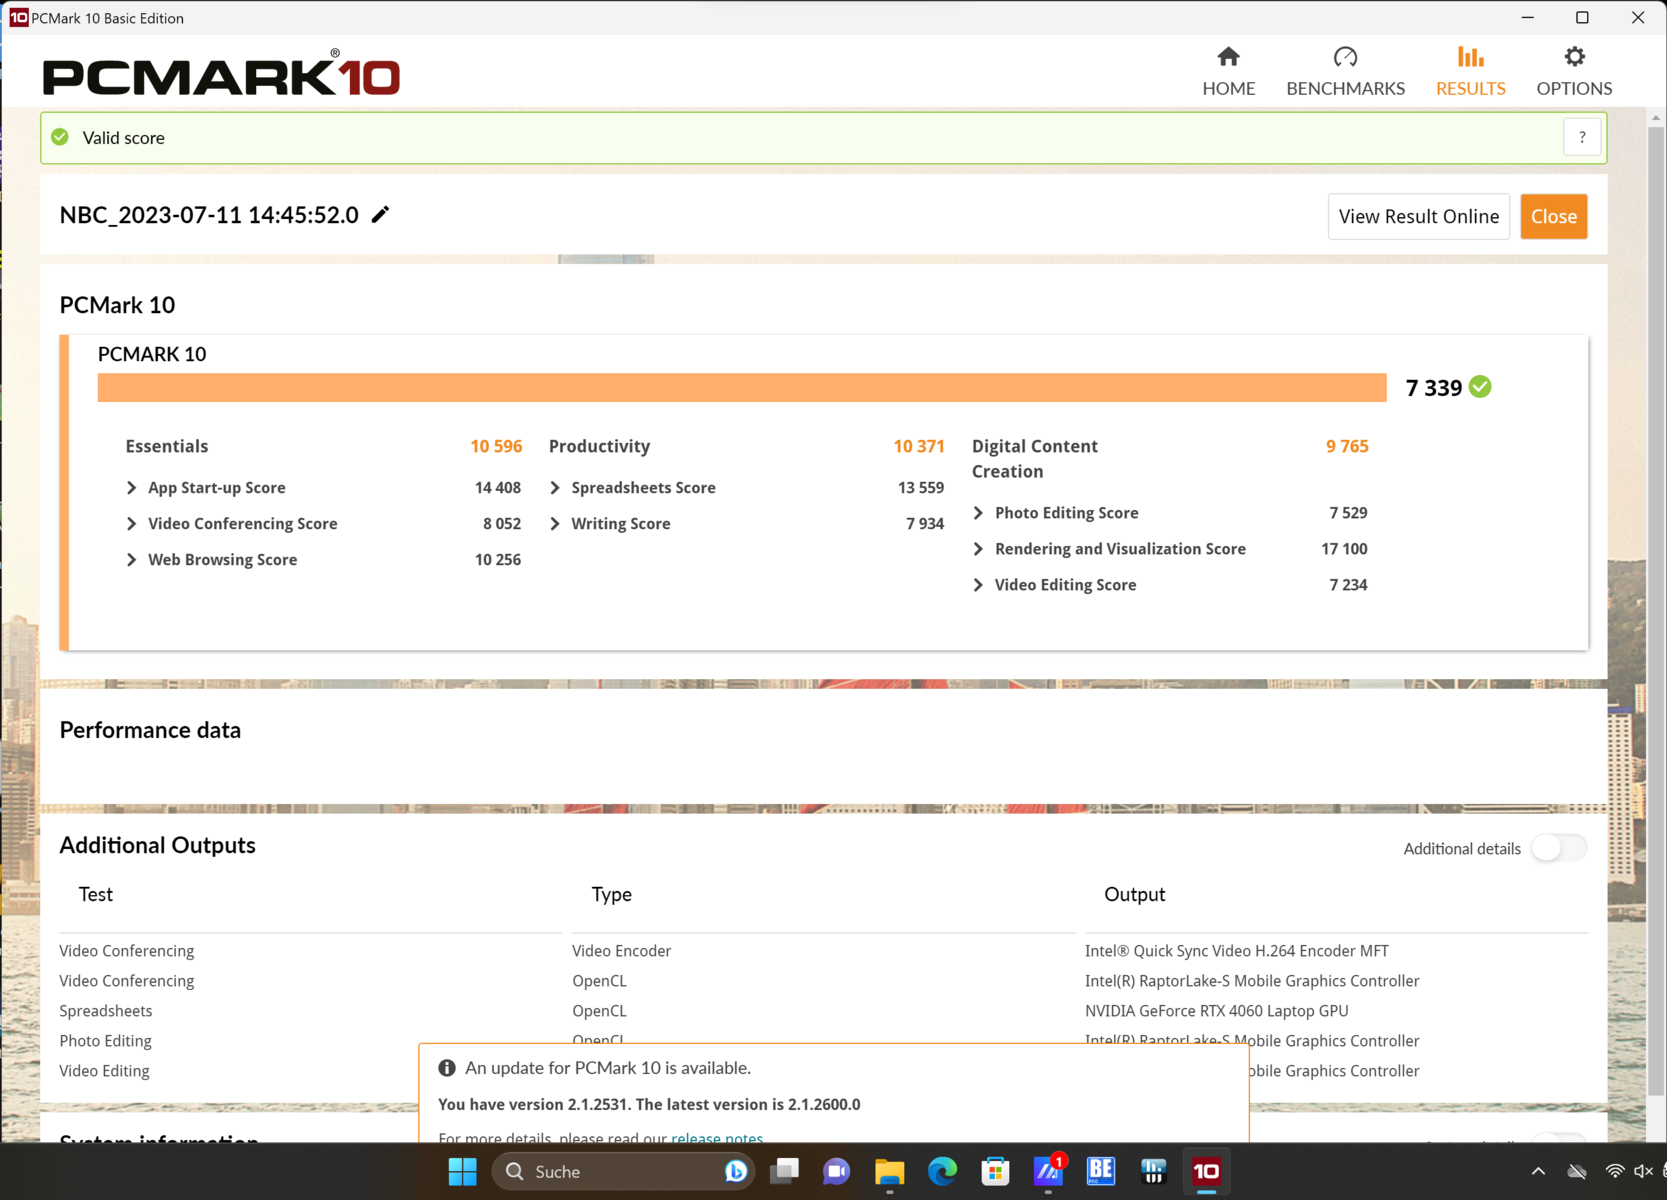Click the pencil icon to rename the result
This screenshot has height=1200, width=1667.
[380, 215]
